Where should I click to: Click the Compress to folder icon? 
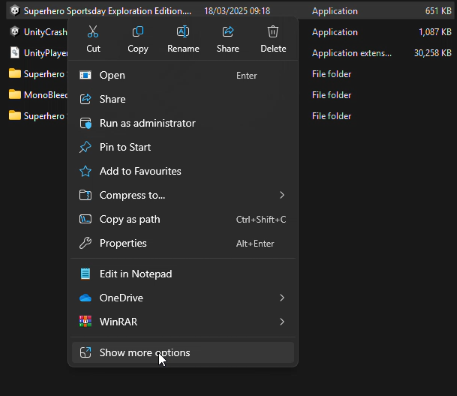tap(85, 195)
